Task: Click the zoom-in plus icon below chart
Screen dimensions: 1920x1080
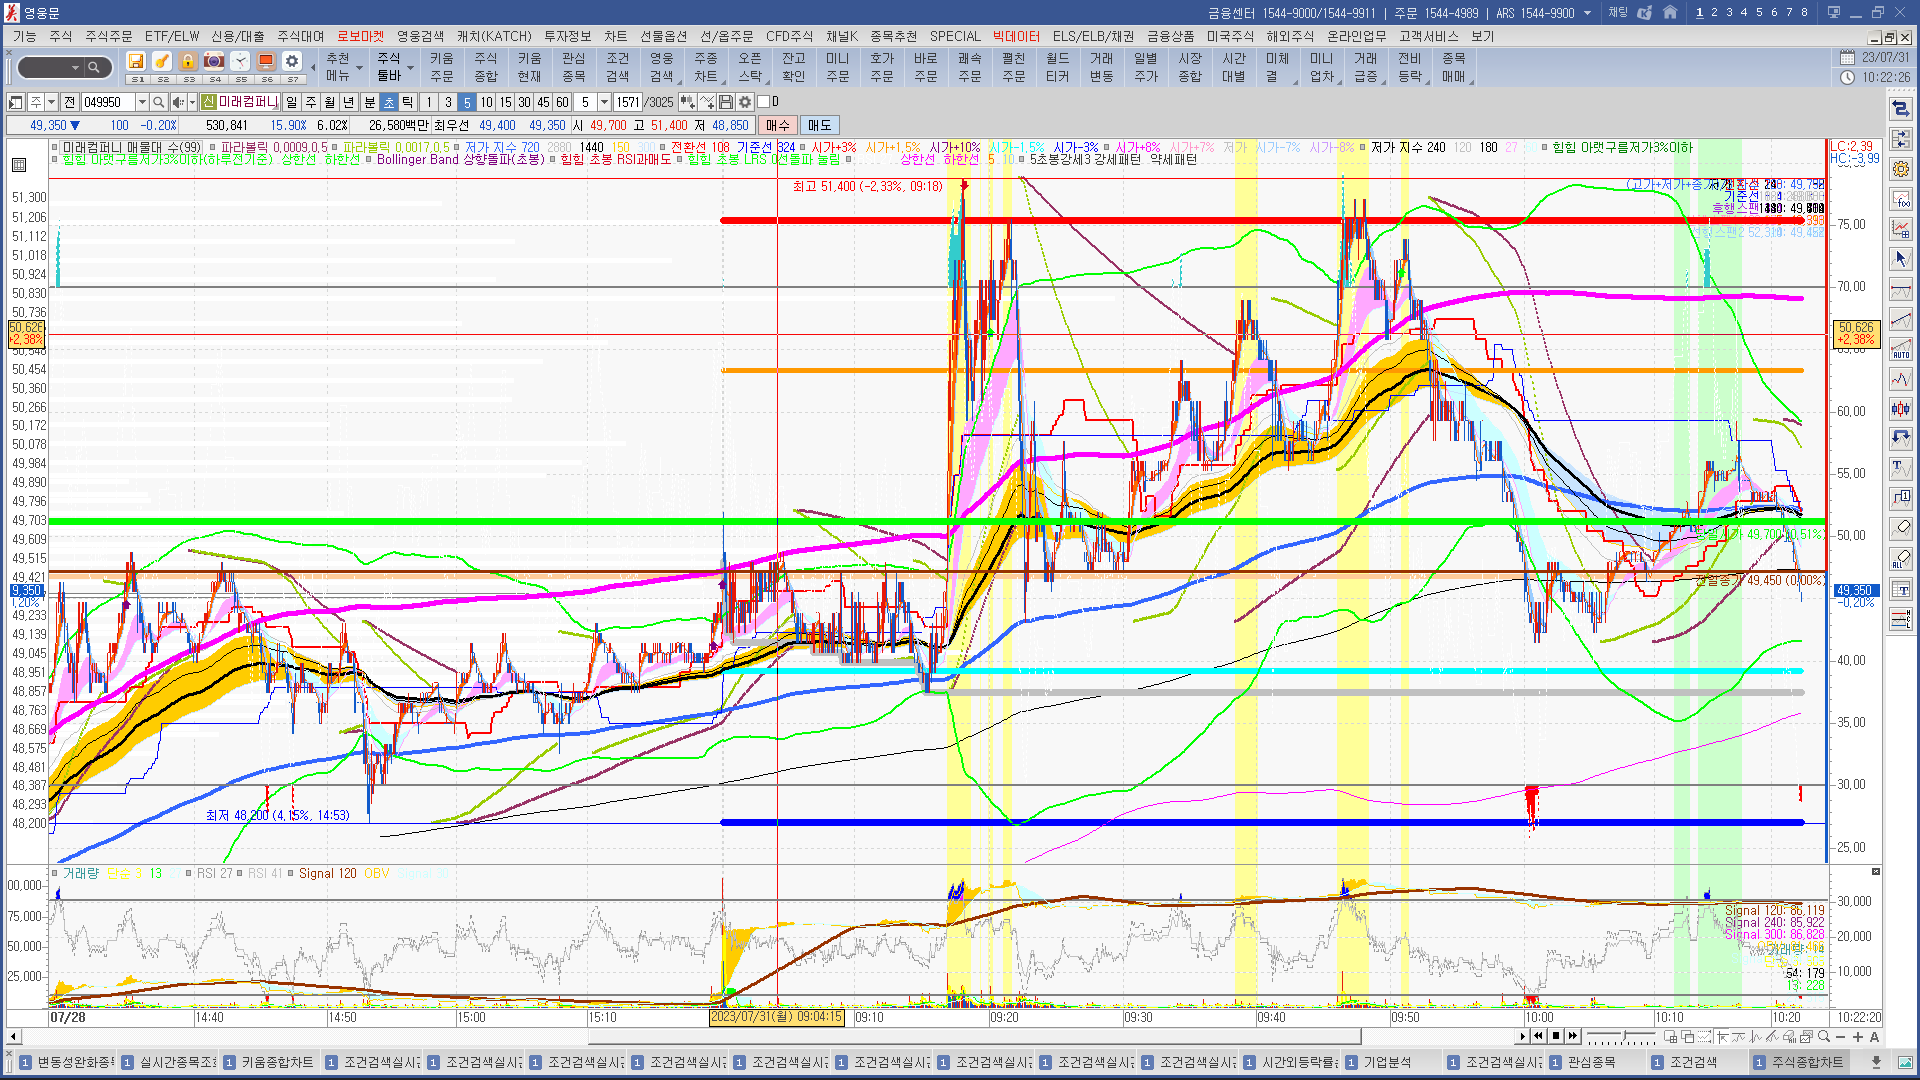Action: (1858, 1037)
